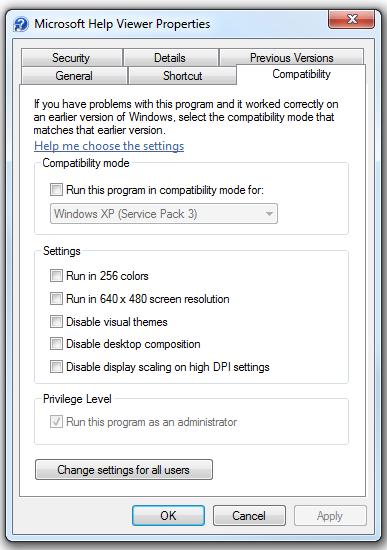Close the Properties dialog window
This screenshot has width=387, height=550.
pos(351,20)
